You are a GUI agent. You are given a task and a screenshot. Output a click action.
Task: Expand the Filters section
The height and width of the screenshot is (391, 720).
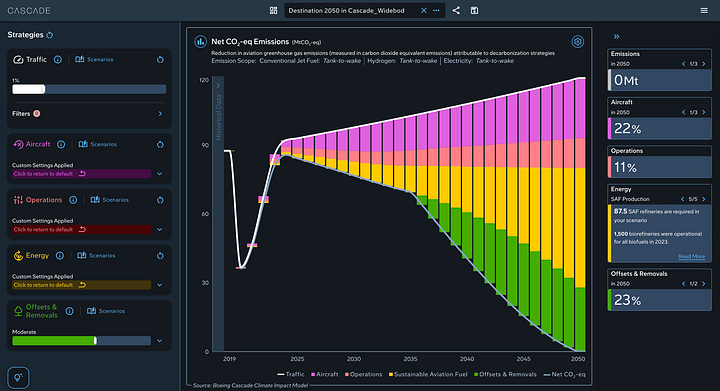pyautogui.click(x=160, y=113)
